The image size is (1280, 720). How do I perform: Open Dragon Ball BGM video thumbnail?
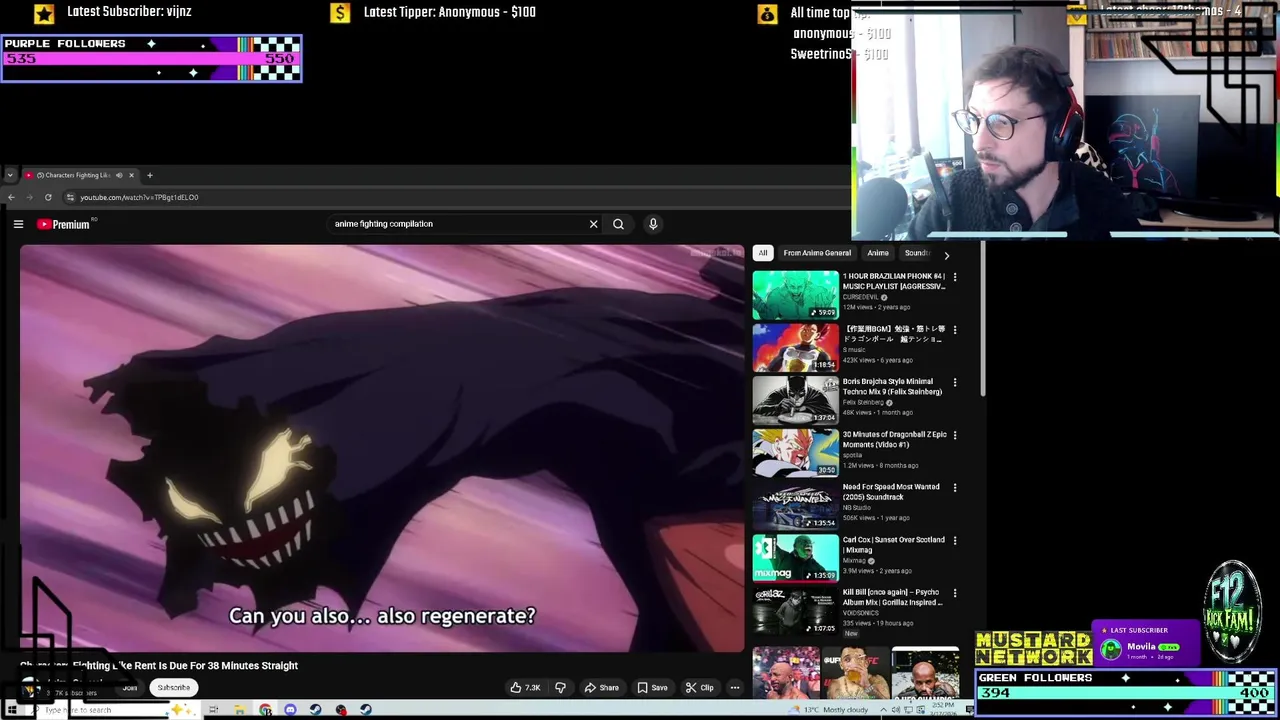coord(796,348)
